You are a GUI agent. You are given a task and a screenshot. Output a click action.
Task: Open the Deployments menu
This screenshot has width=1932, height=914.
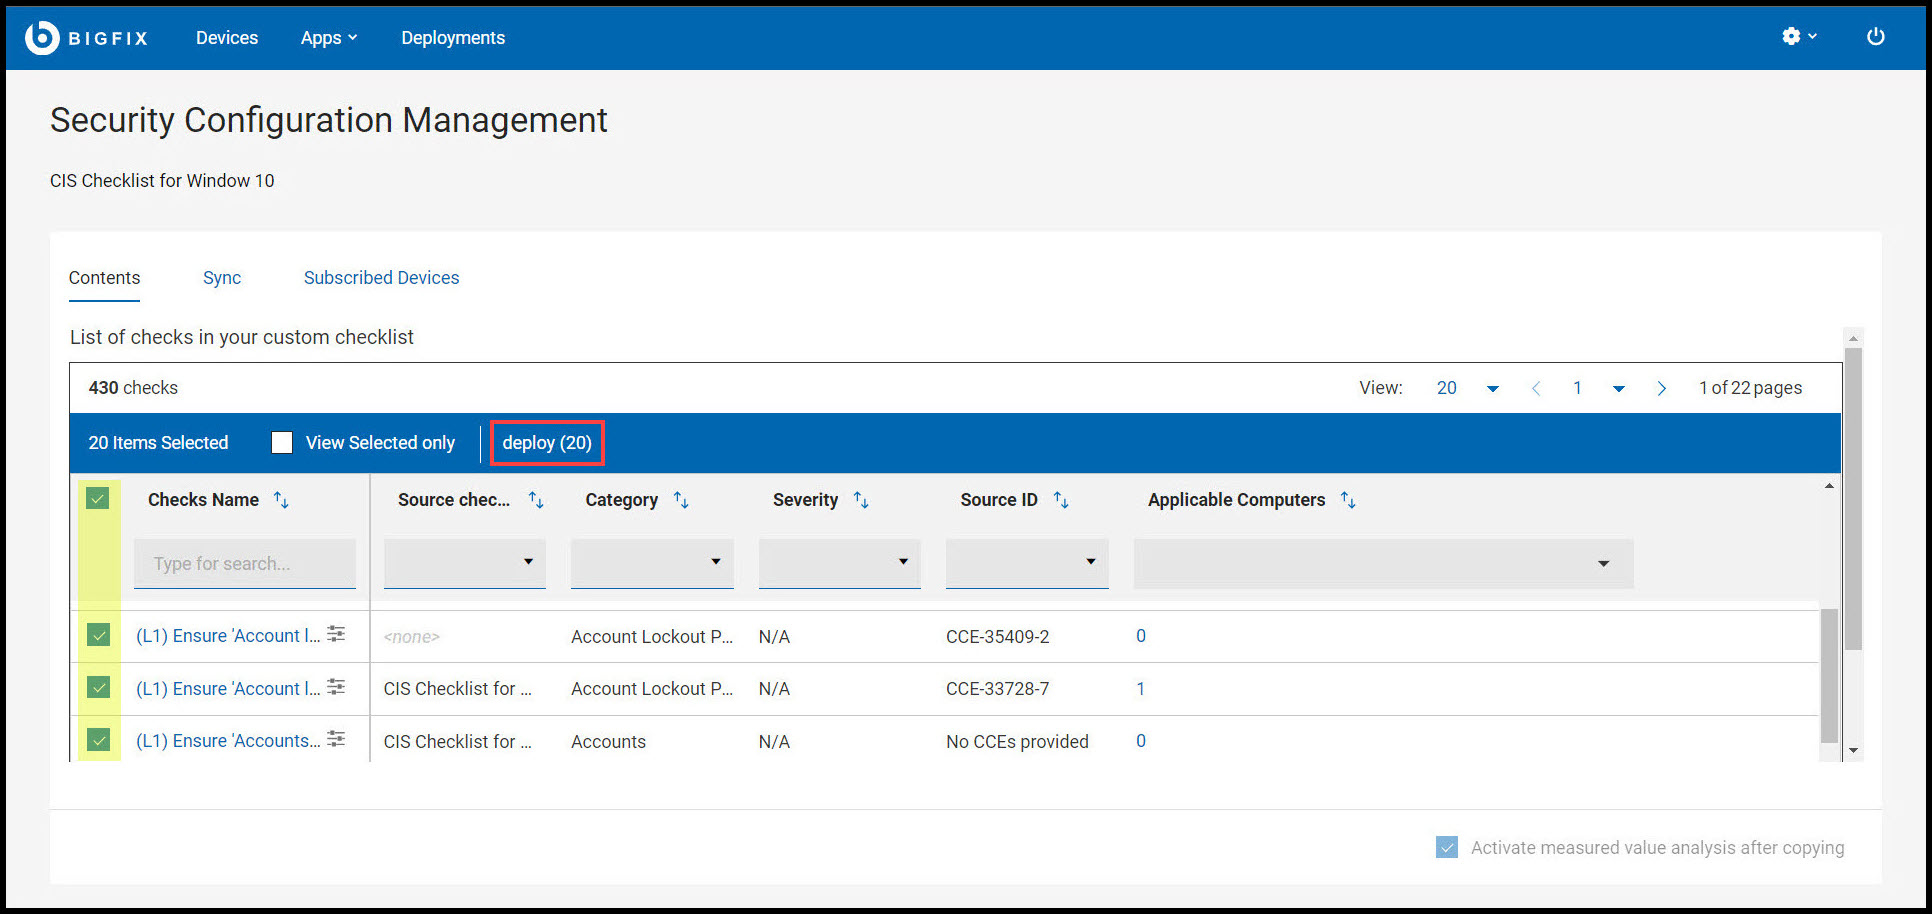coord(453,38)
